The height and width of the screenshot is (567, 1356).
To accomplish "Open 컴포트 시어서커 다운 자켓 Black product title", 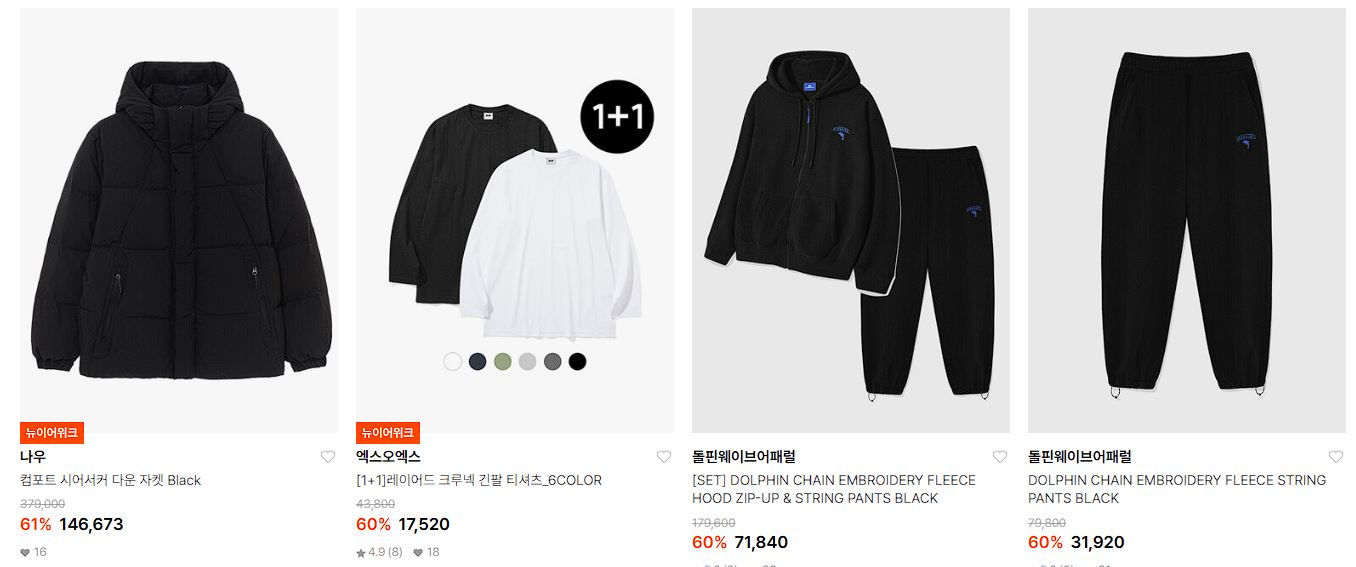I will click(111, 480).
